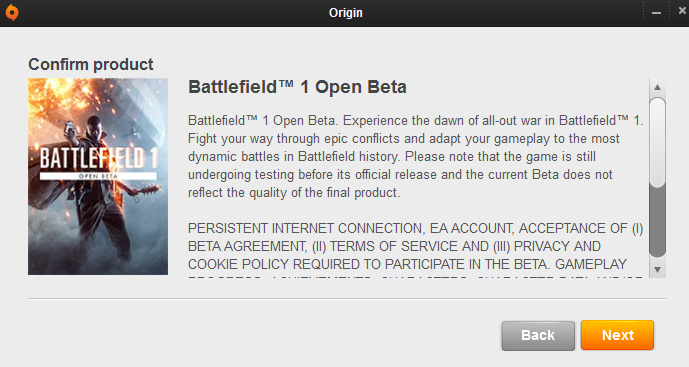Click the Confirm product heading
The height and width of the screenshot is (367, 689).
coord(91,65)
